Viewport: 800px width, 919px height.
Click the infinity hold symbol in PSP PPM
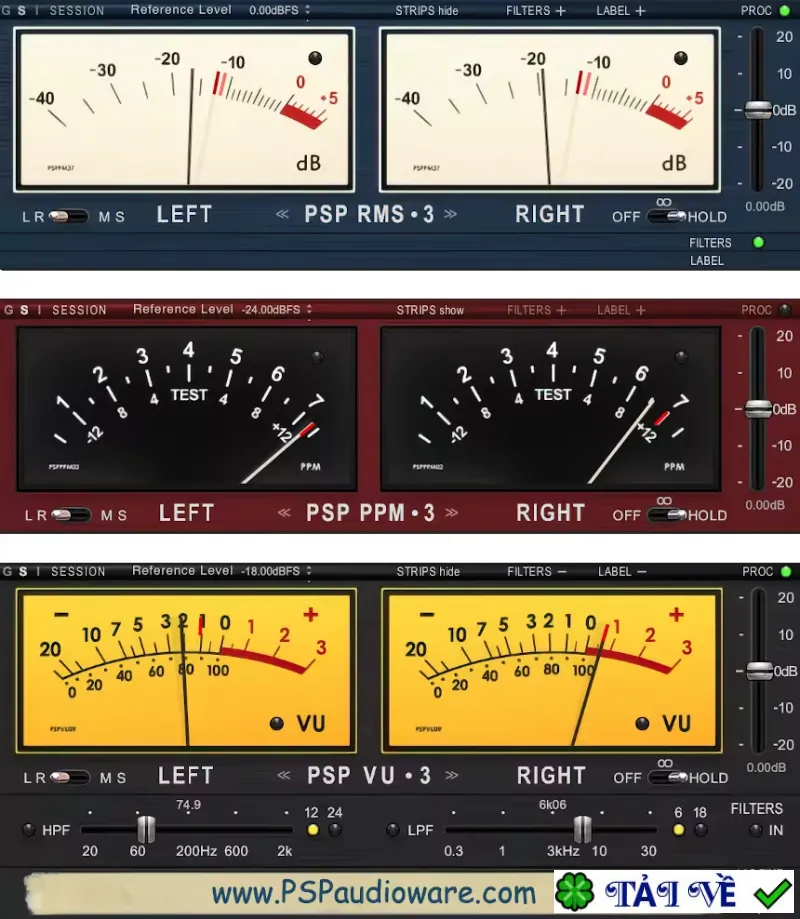[664, 501]
